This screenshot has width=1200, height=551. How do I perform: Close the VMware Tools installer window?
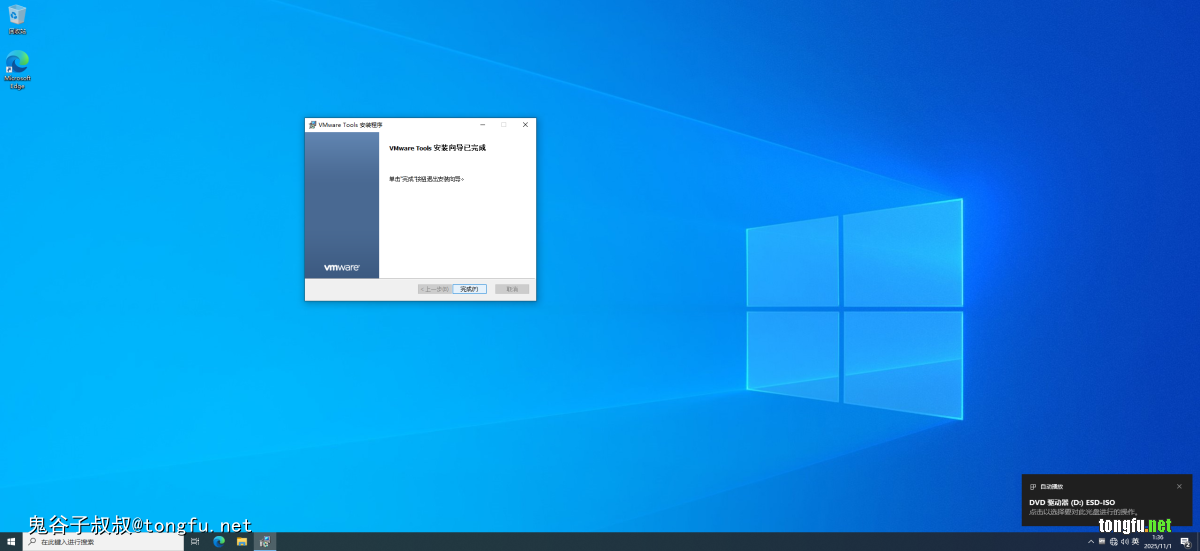click(x=525, y=125)
